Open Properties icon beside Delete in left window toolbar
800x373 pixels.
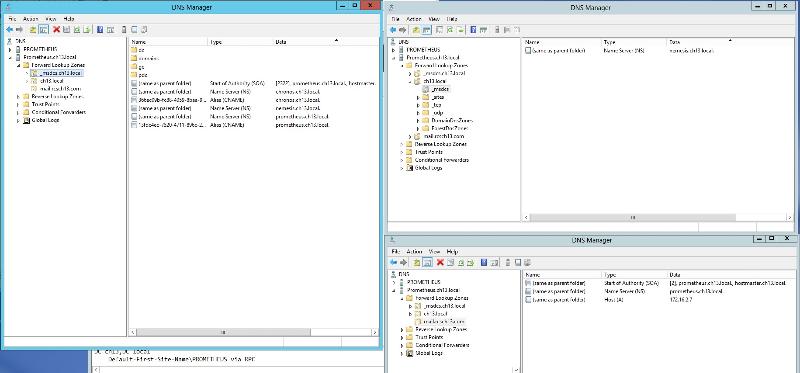click(66, 30)
